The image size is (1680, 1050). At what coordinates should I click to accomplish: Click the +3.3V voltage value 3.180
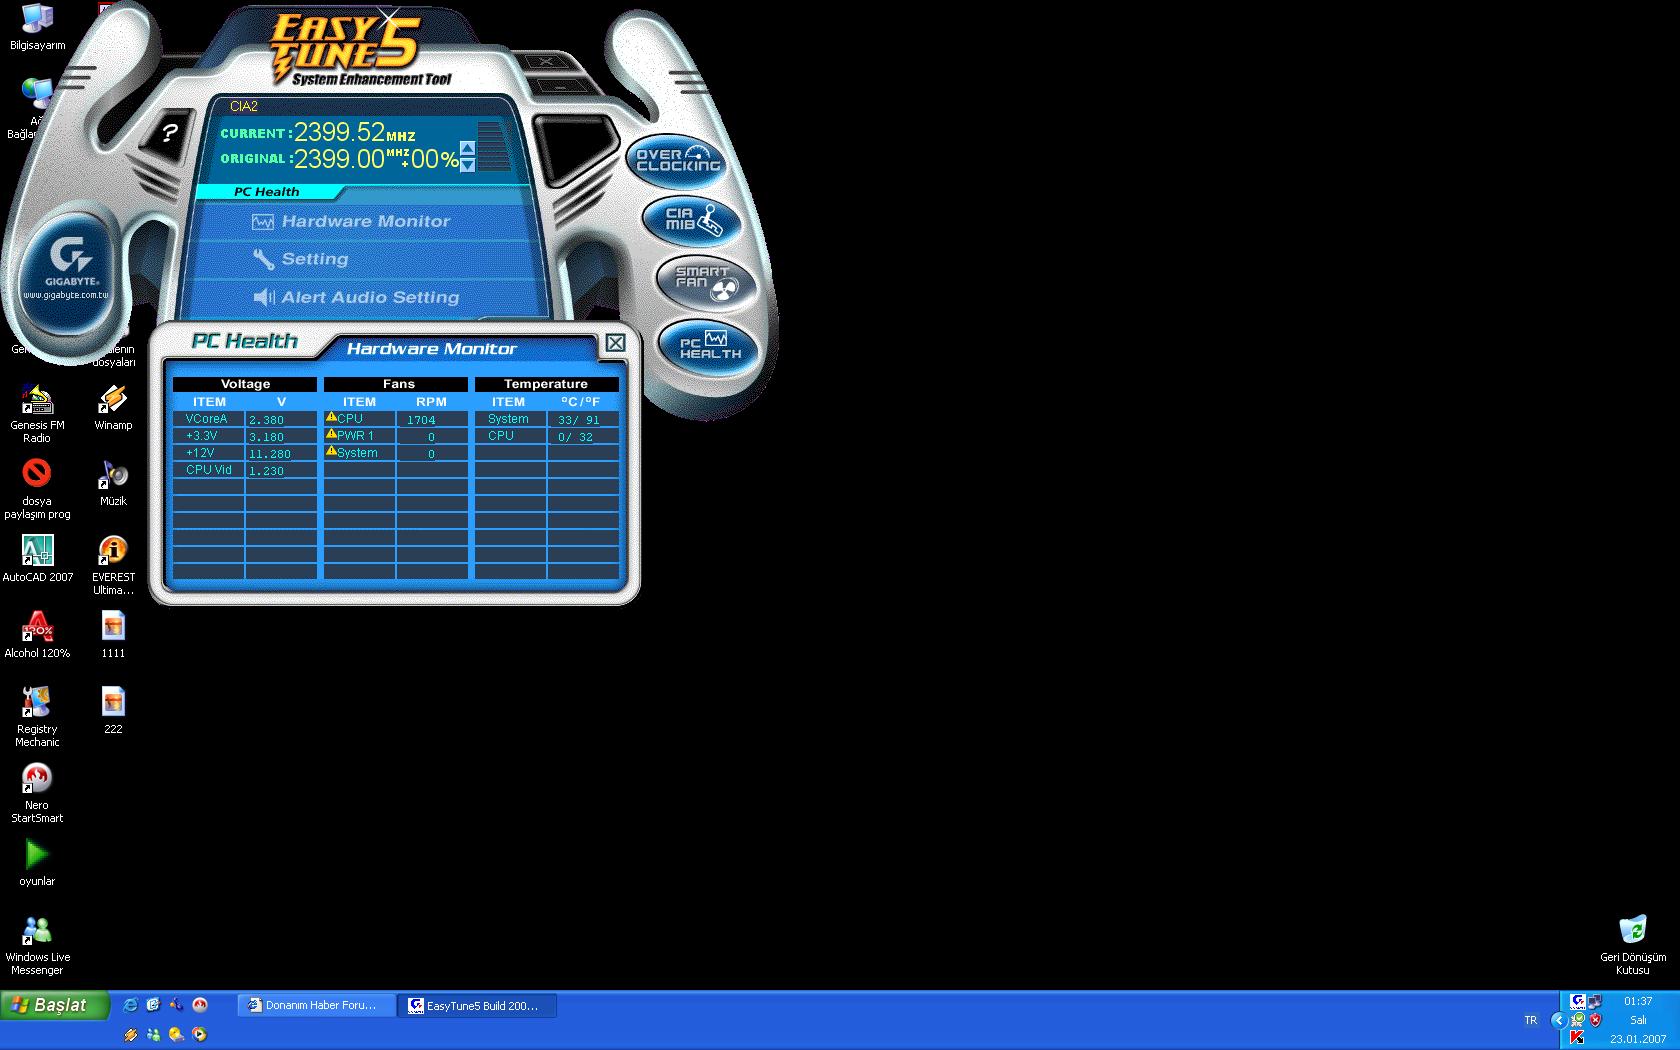pos(266,437)
